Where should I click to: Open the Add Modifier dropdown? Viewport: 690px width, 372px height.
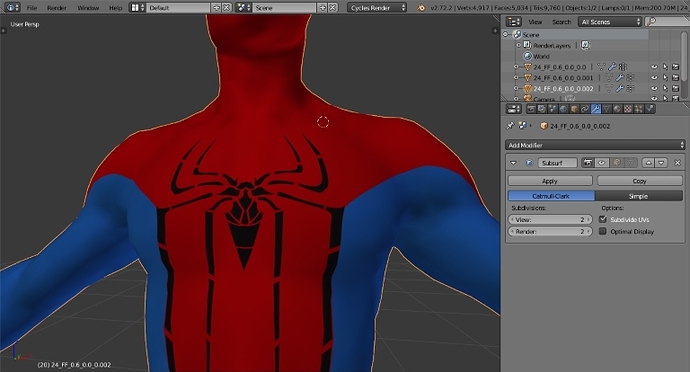[x=595, y=145]
